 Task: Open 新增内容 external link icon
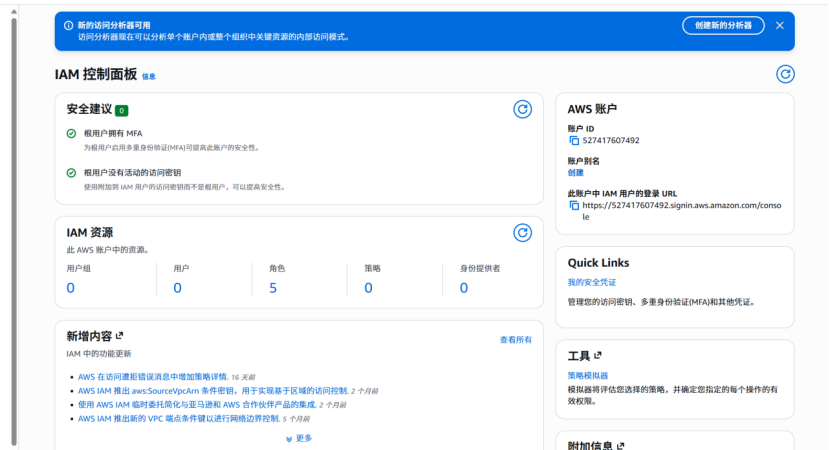click(x=120, y=336)
